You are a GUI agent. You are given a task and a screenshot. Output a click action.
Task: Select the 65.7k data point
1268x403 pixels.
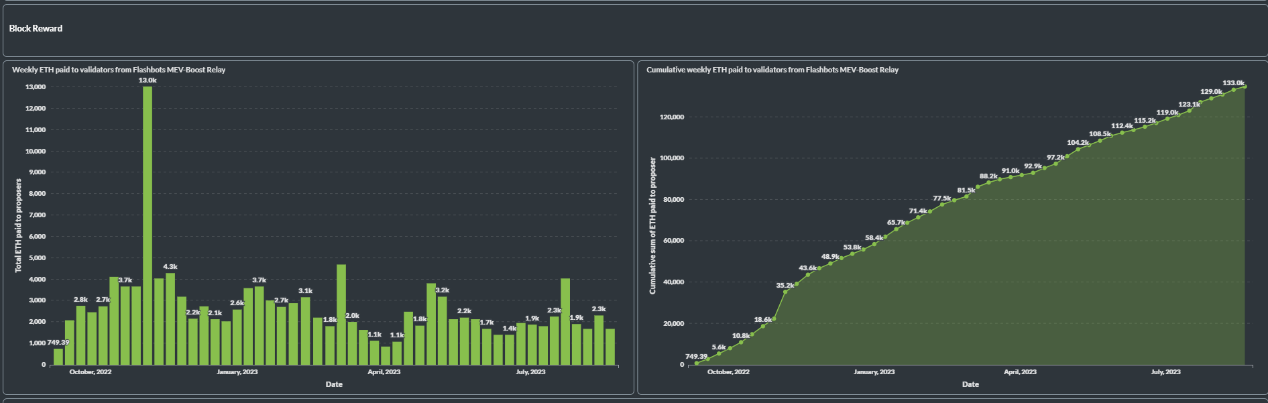coord(897,229)
